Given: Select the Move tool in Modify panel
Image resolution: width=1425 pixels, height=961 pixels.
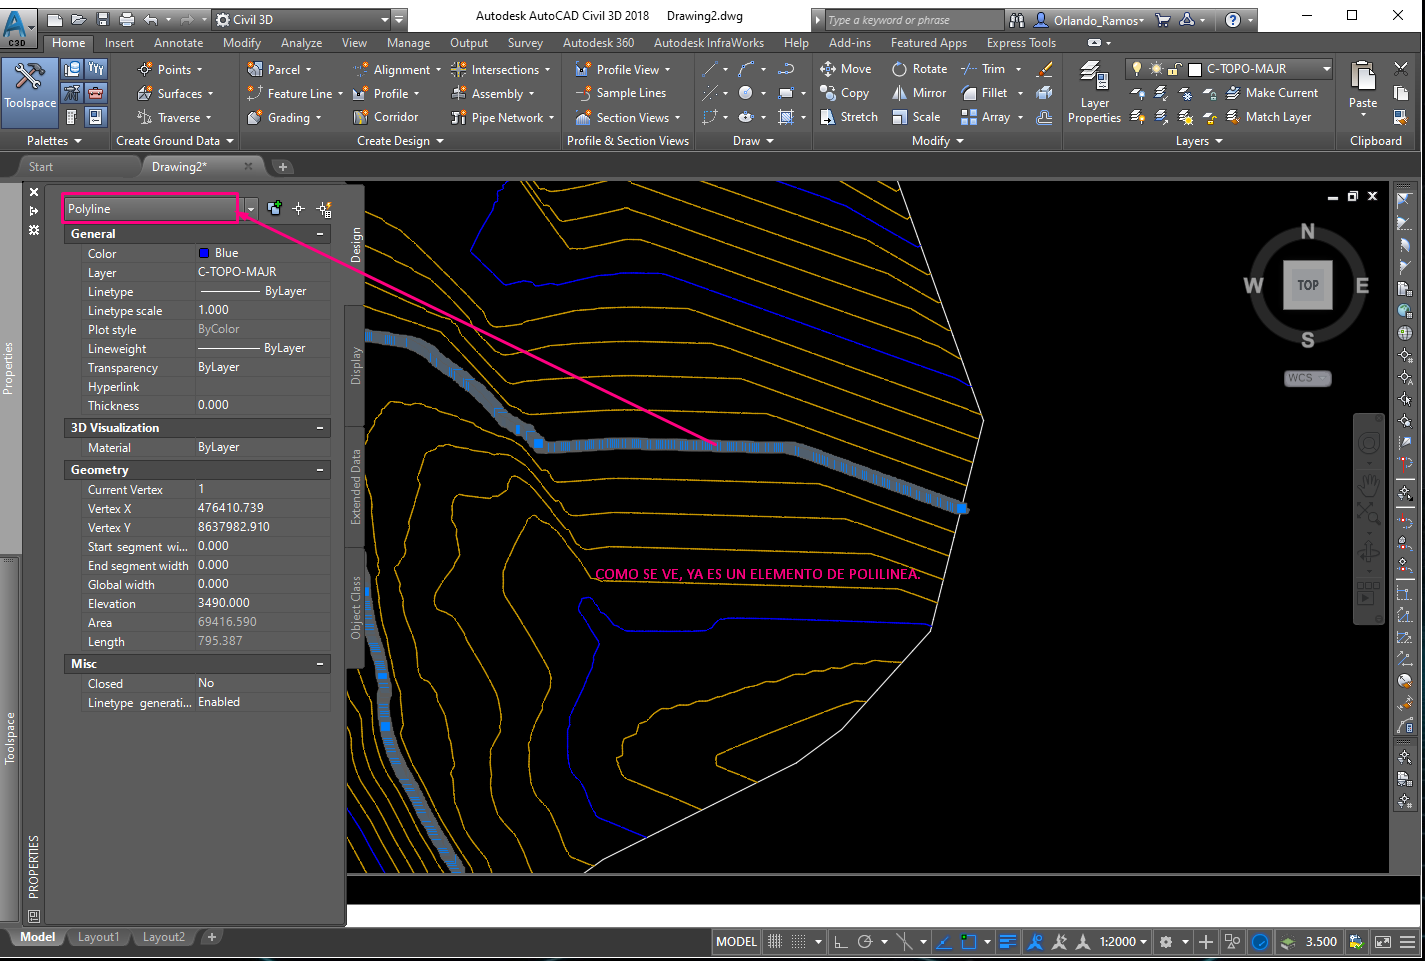Looking at the screenshot, I should (846, 68).
